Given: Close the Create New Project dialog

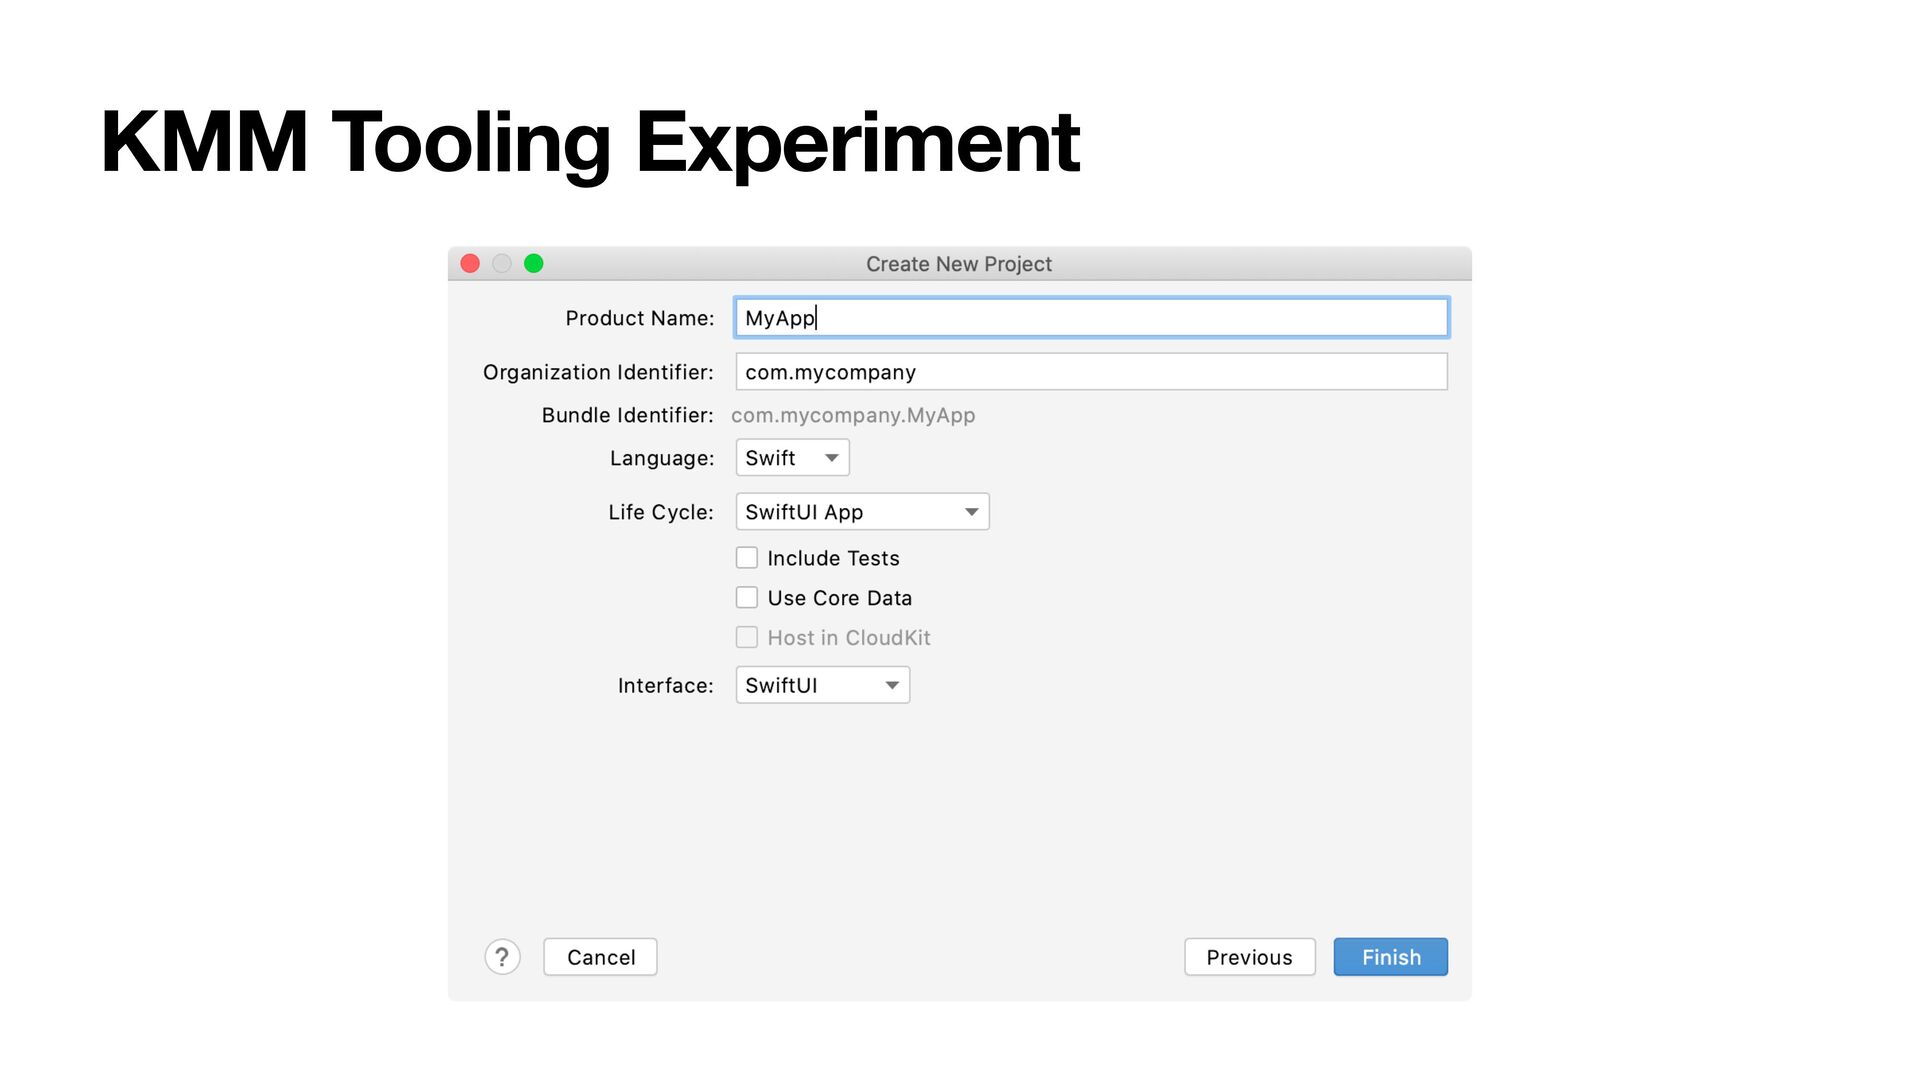Looking at the screenshot, I should [x=470, y=263].
